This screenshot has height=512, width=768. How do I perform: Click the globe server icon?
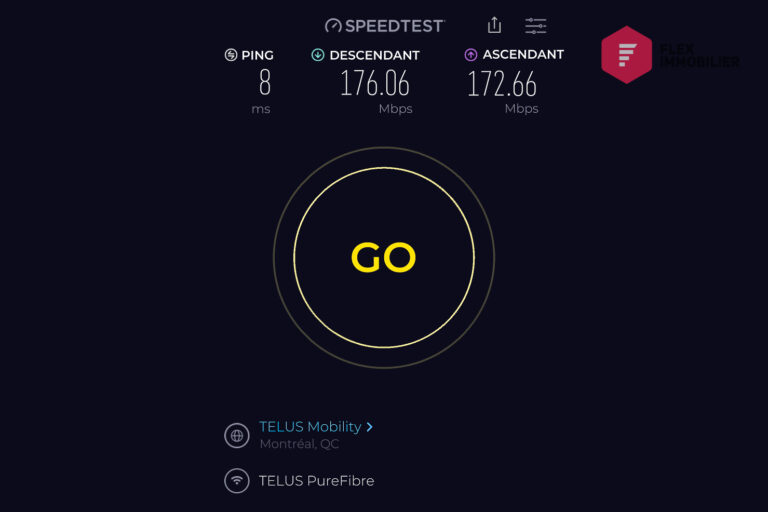pyautogui.click(x=237, y=435)
